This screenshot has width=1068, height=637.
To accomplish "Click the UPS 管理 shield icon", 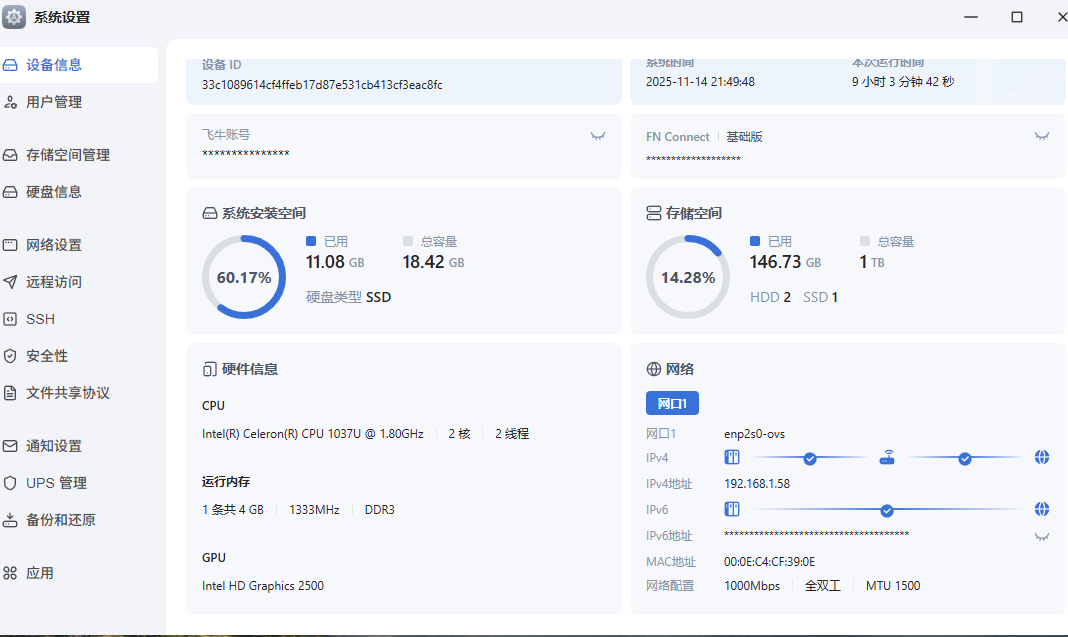I will pos(10,482).
